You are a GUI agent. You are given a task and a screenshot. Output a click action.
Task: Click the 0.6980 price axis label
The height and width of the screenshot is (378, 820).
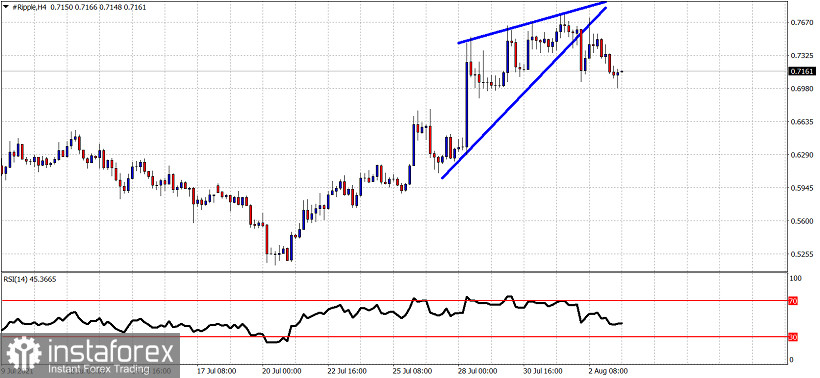pyautogui.click(x=802, y=88)
